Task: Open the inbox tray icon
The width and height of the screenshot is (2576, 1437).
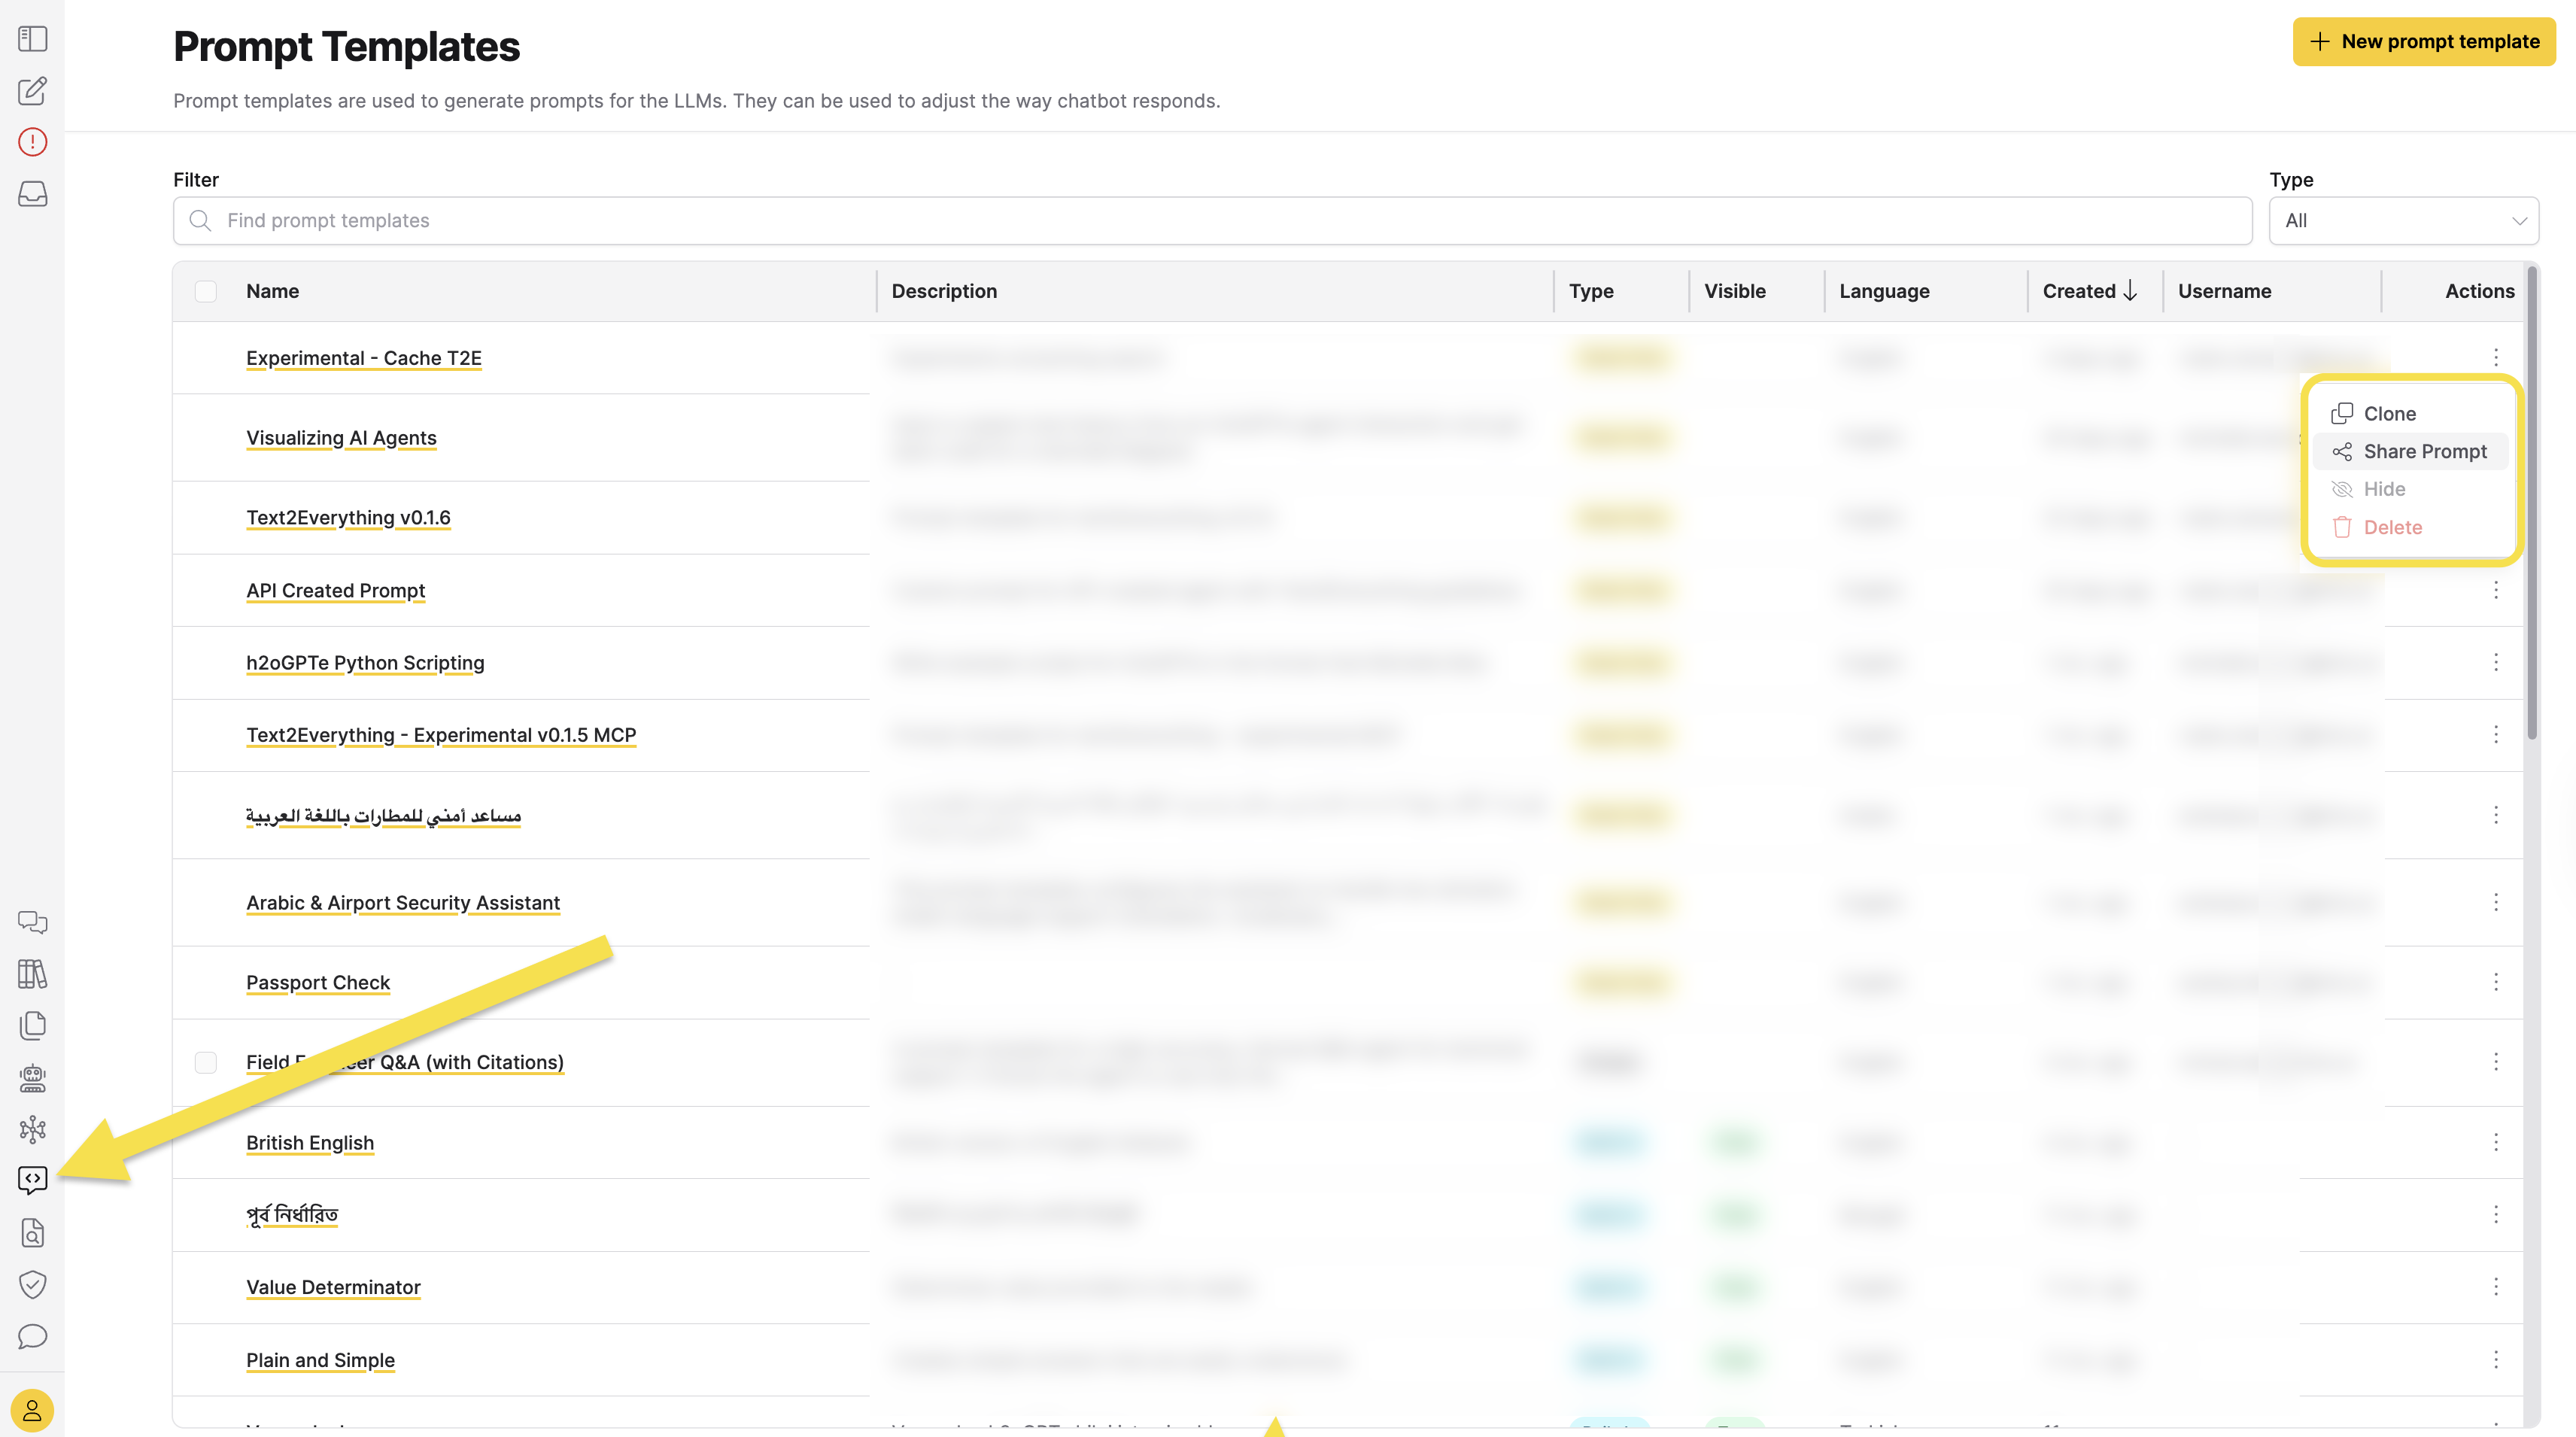Action: tap(32, 194)
